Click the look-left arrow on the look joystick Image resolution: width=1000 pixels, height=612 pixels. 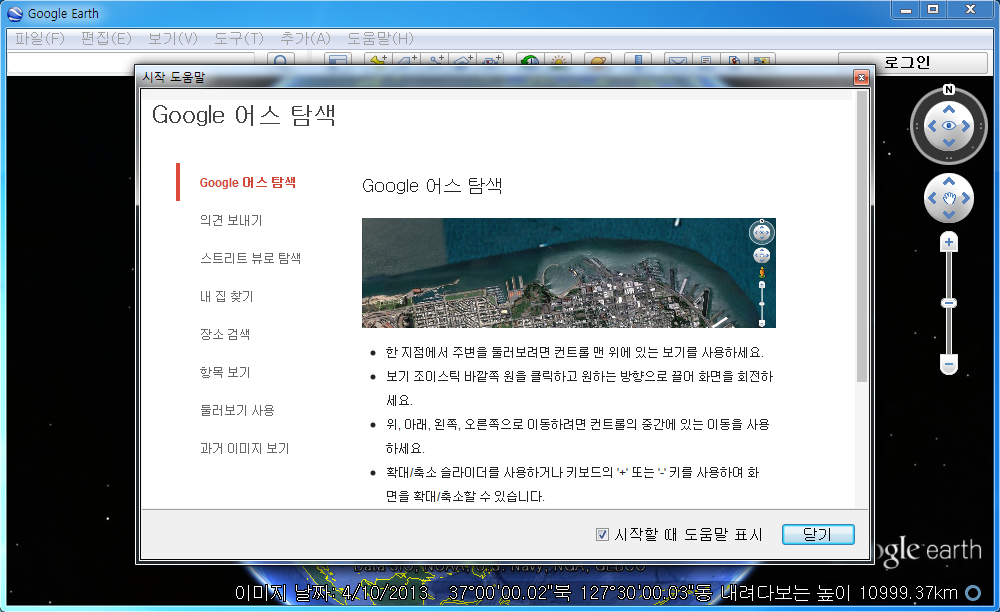click(932, 126)
